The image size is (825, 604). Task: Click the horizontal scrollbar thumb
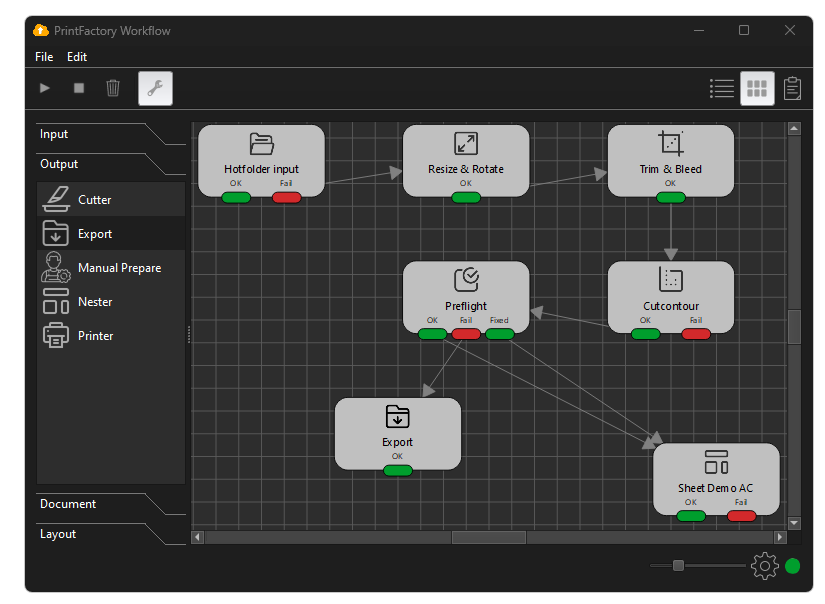(489, 537)
